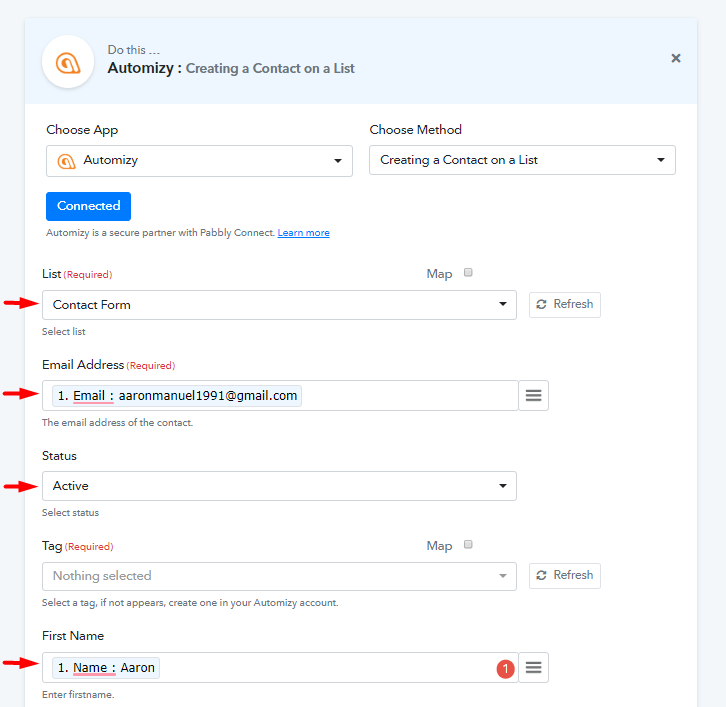The height and width of the screenshot is (707, 726).
Task: Click the Automizy icon inside Choose App dropdown
Action: [x=66, y=161]
